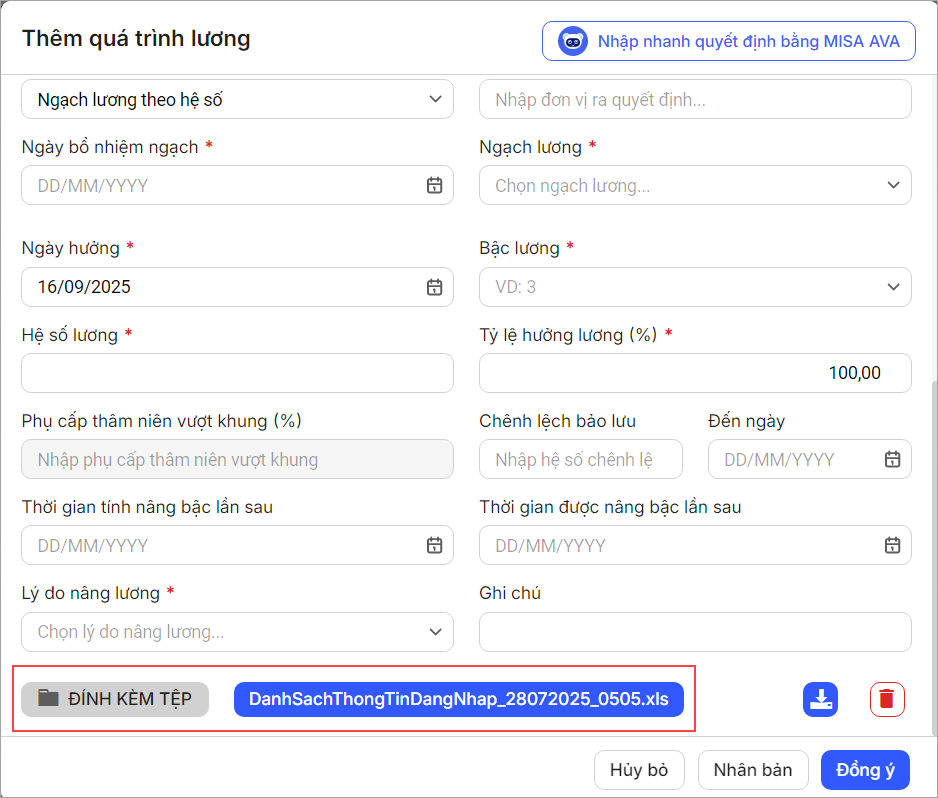Click the Nhân bản button

tap(752, 770)
